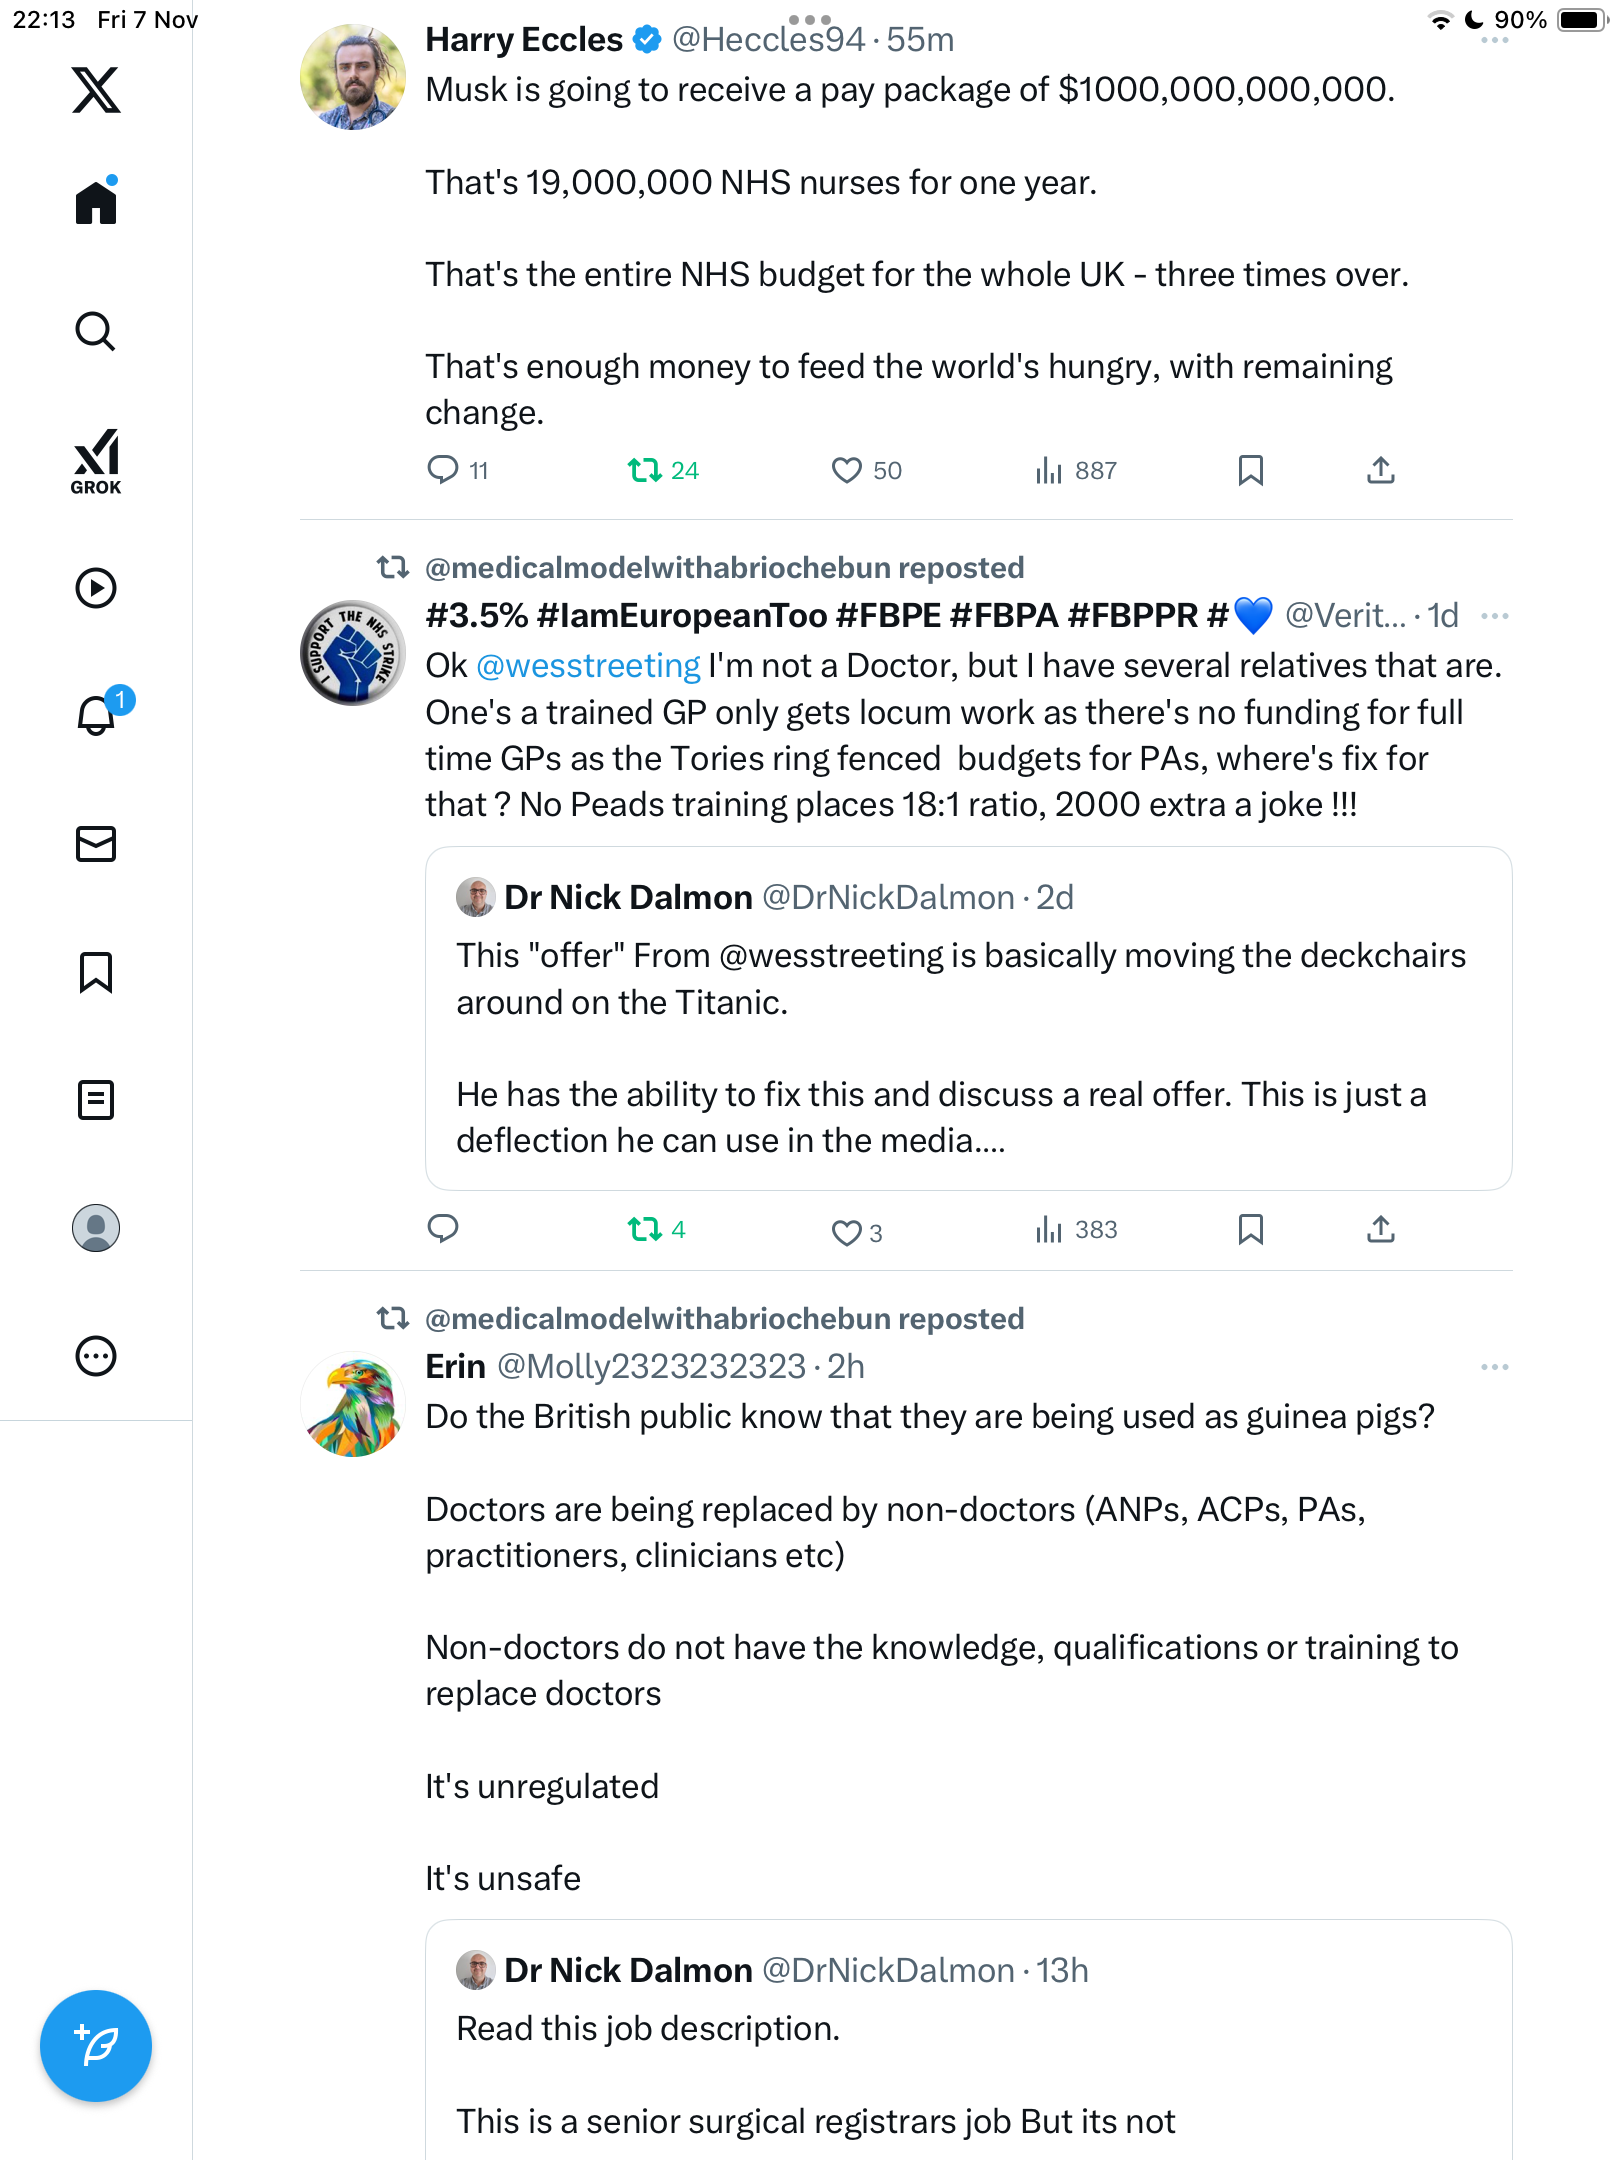Open the Search page
Screen dimensions: 1620x2160
coord(96,331)
